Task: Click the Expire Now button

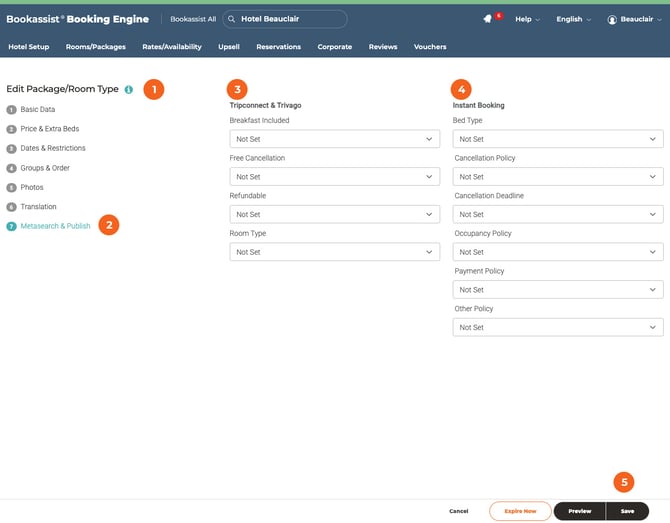Action: click(x=520, y=511)
